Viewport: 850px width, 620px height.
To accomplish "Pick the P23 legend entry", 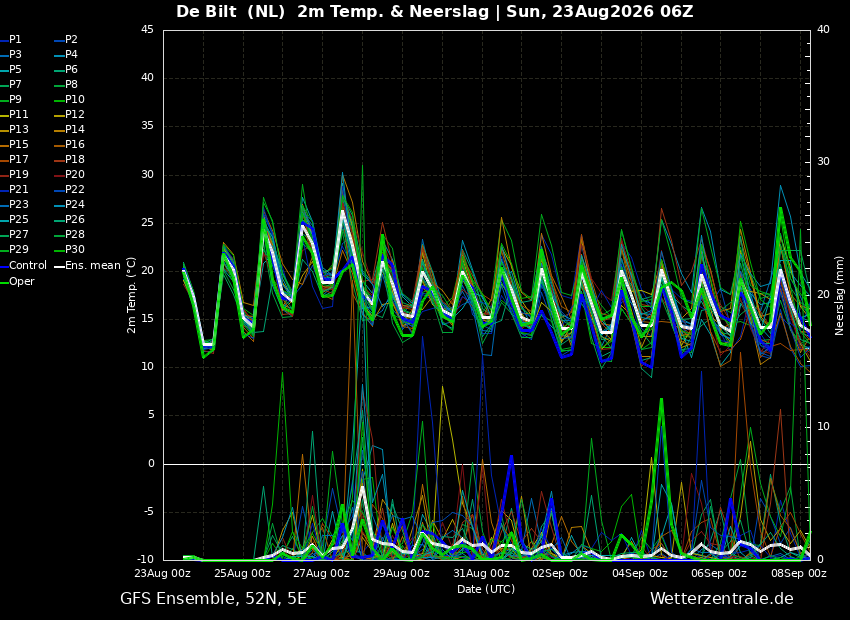I will [18, 204].
